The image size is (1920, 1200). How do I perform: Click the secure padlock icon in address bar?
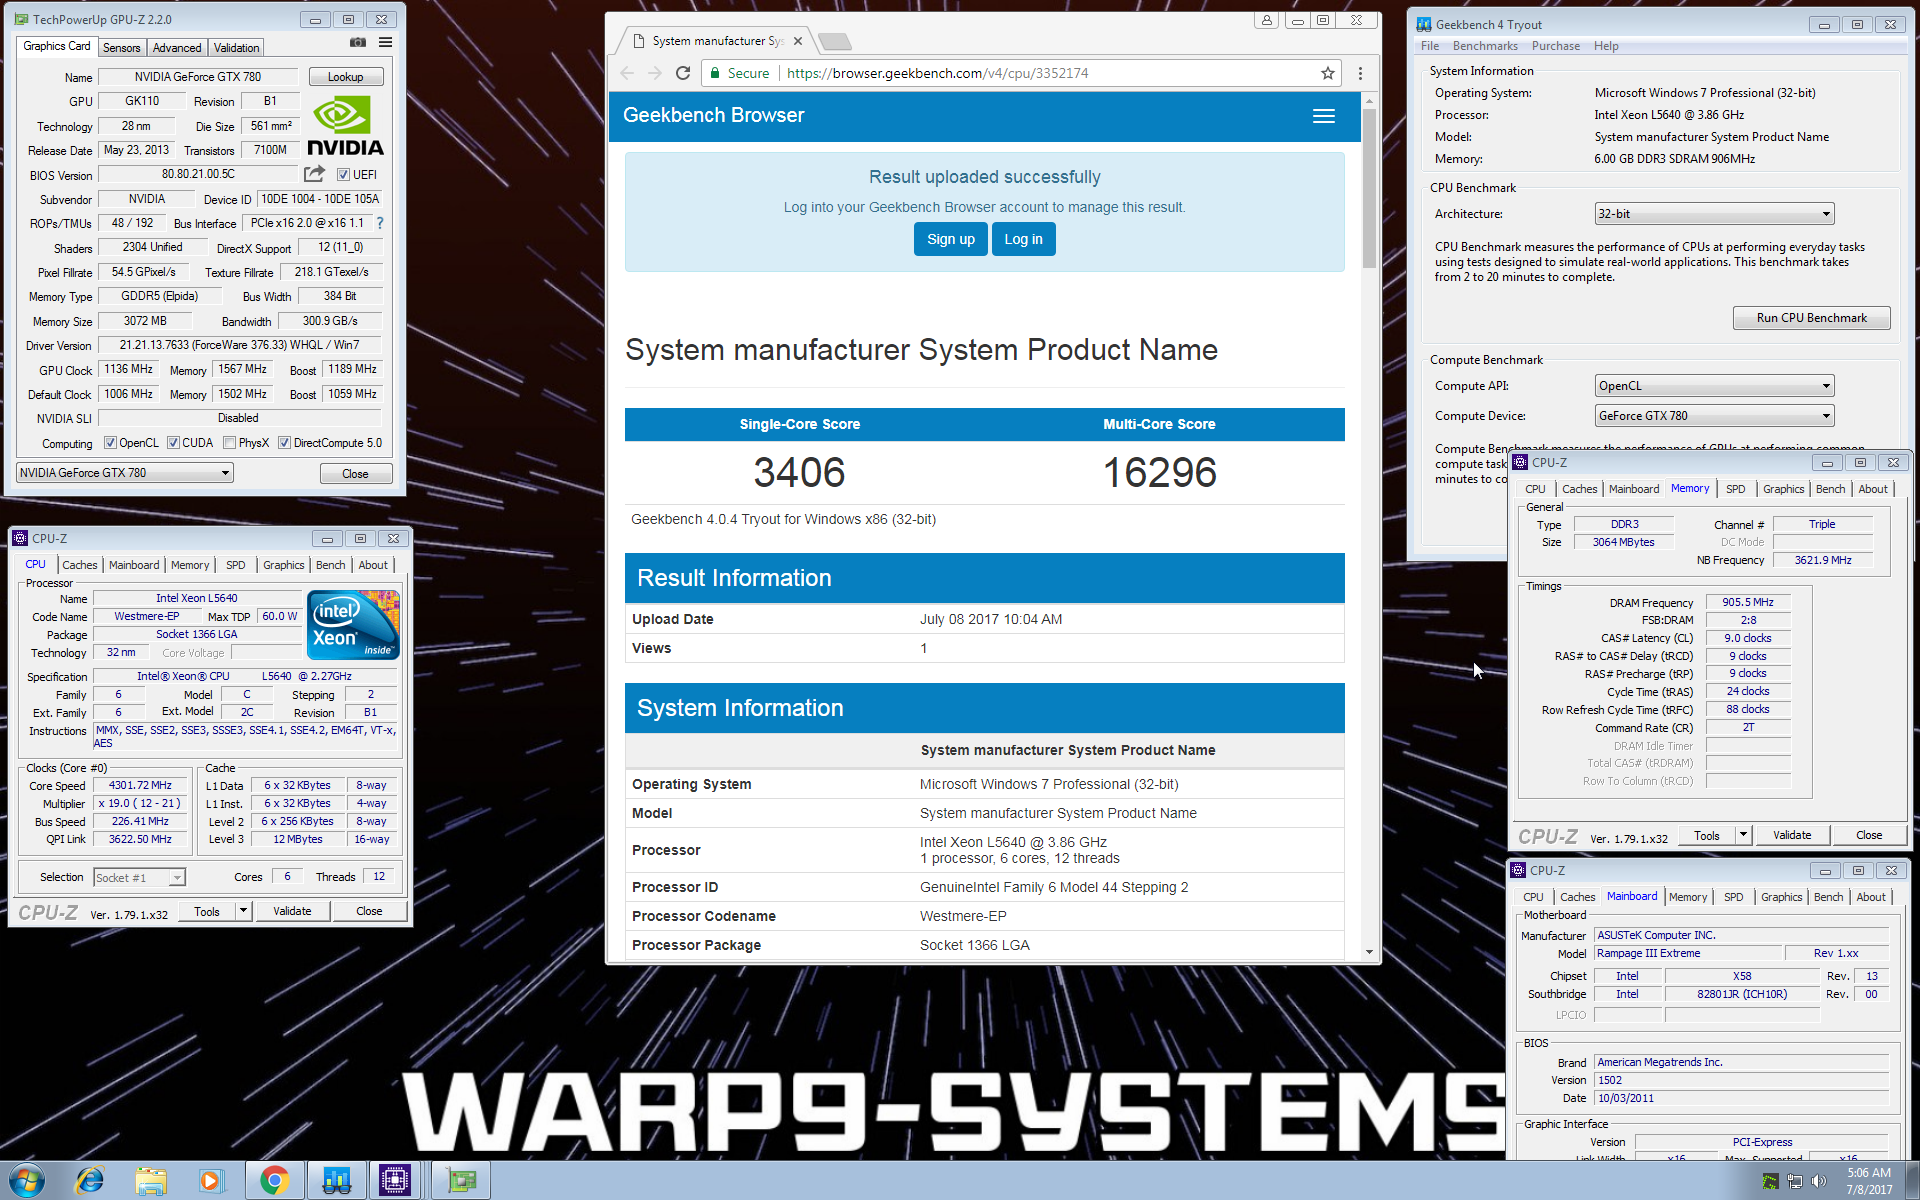[715, 73]
